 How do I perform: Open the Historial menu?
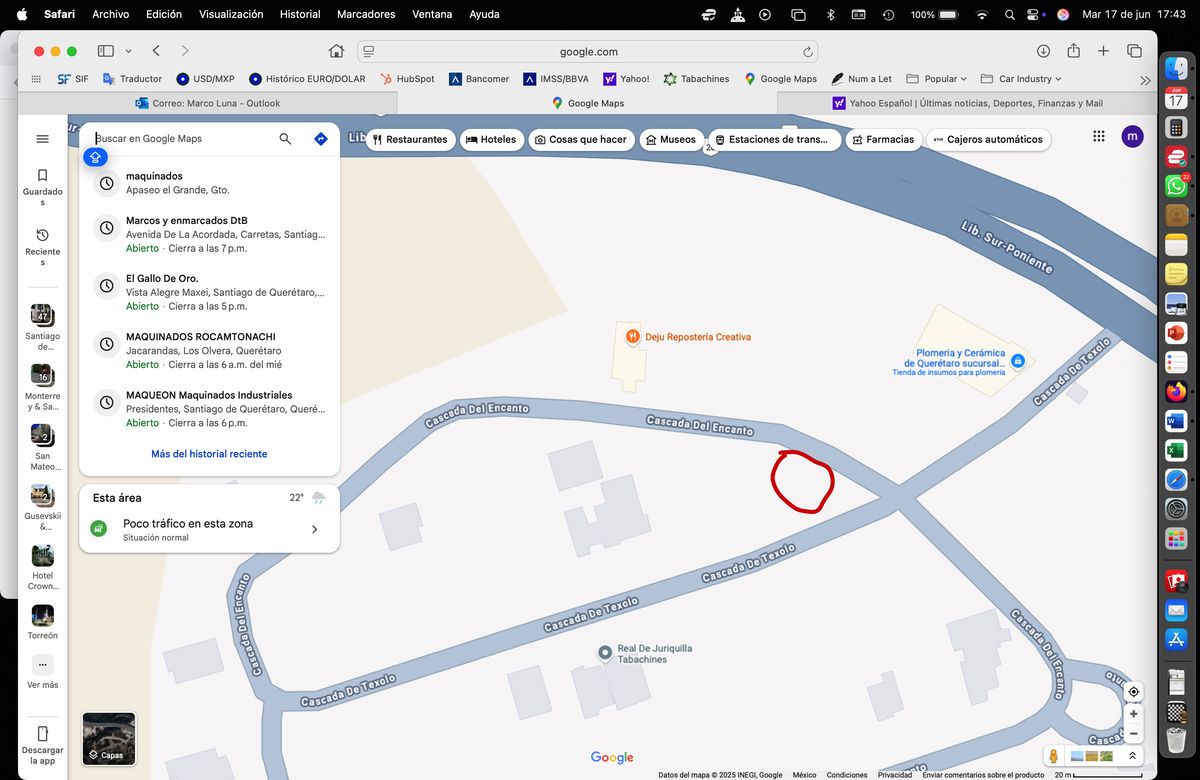tap(300, 14)
